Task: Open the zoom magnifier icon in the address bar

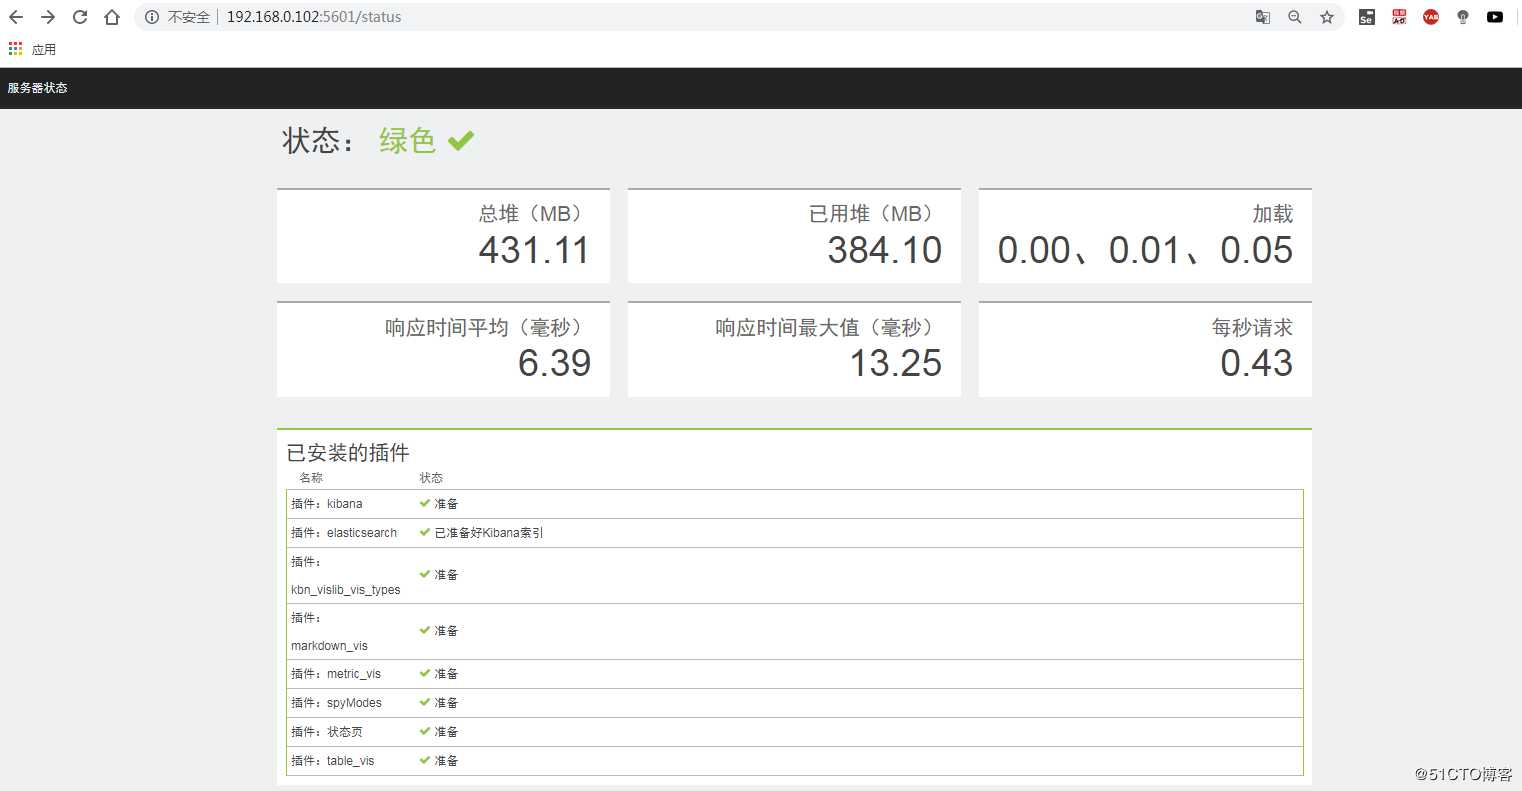Action: point(1295,17)
